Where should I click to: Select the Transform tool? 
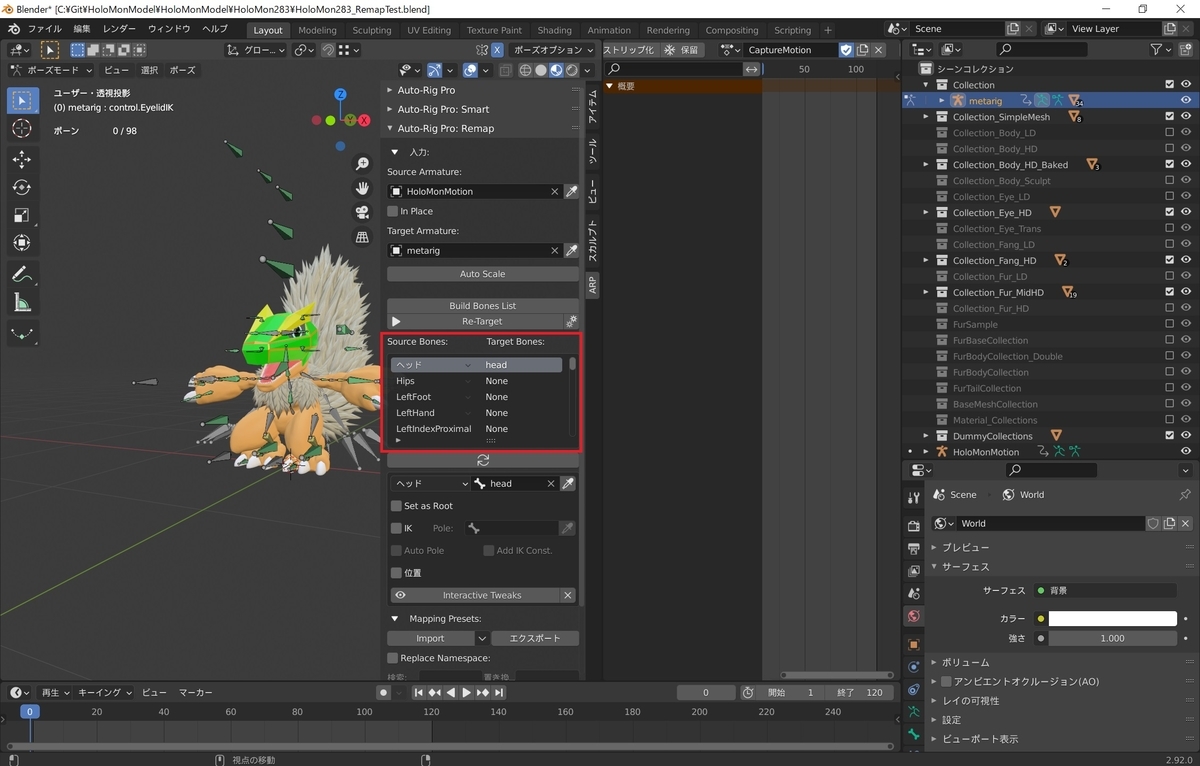(x=22, y=243)
